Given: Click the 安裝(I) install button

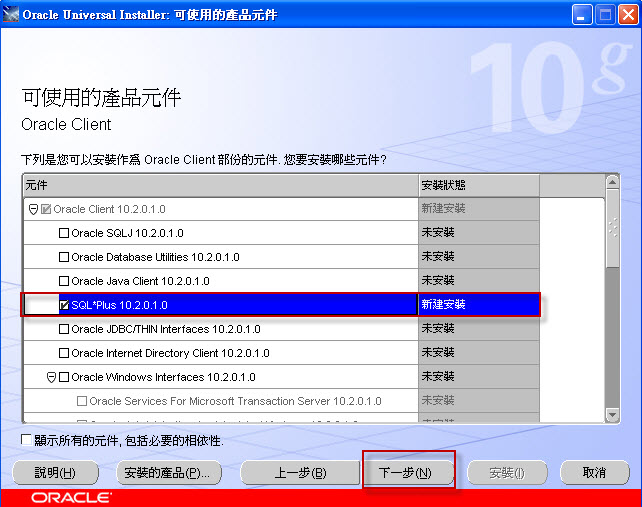Looking at the screenshot, I should pos(507,473).
